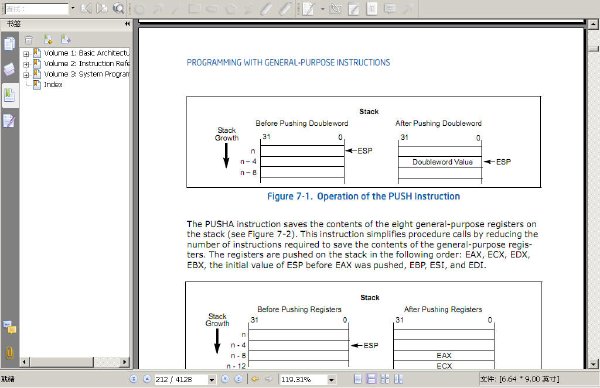
Task: Open the pages thumbnail panel in sidebar
Action: click(9, 44)
